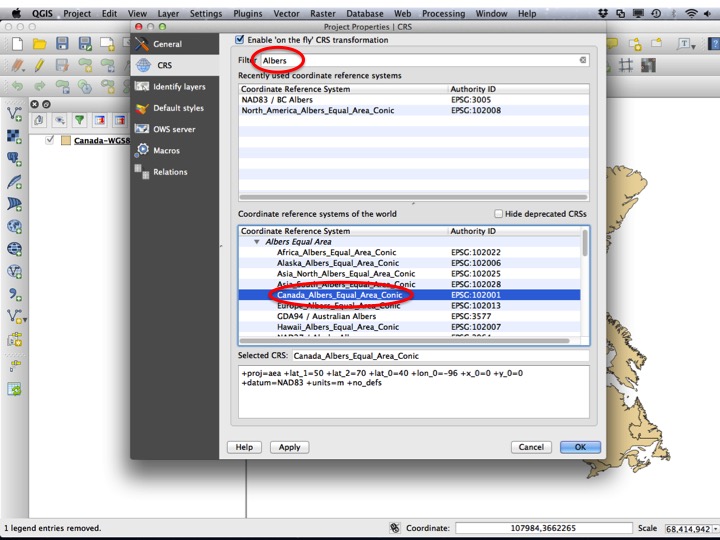This screenshot has width=720, height=540.
Task: Open the OWS server section
Action: [x=174, y=129]
